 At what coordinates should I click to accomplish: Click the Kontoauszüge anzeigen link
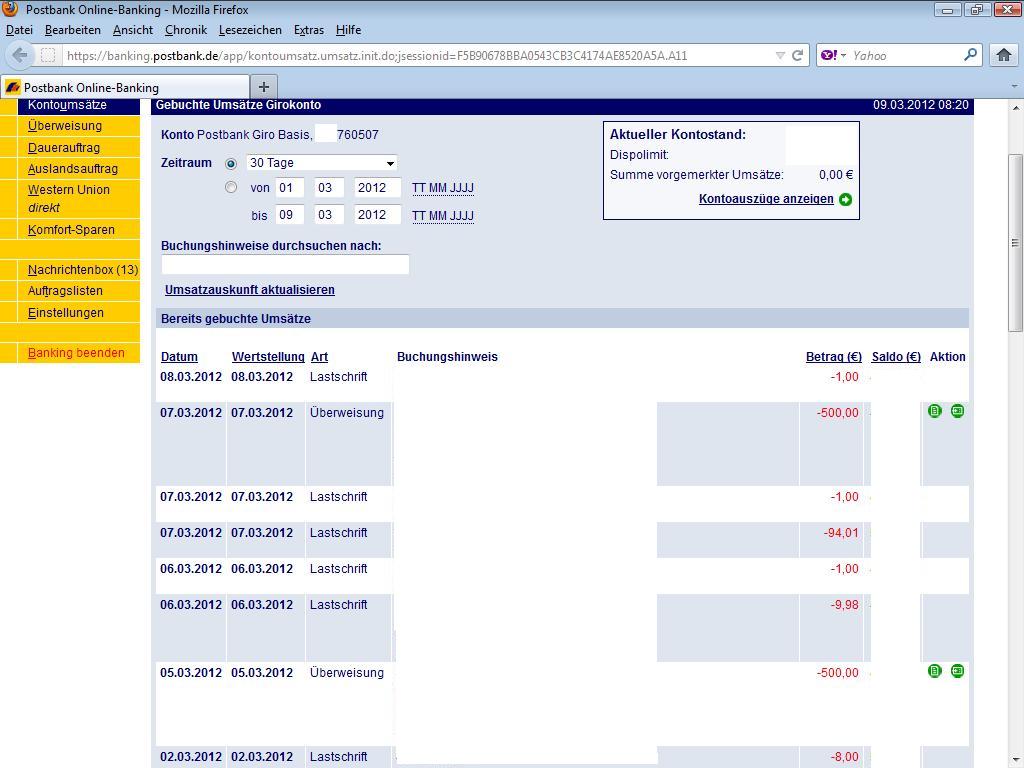(x=766, y=199)
